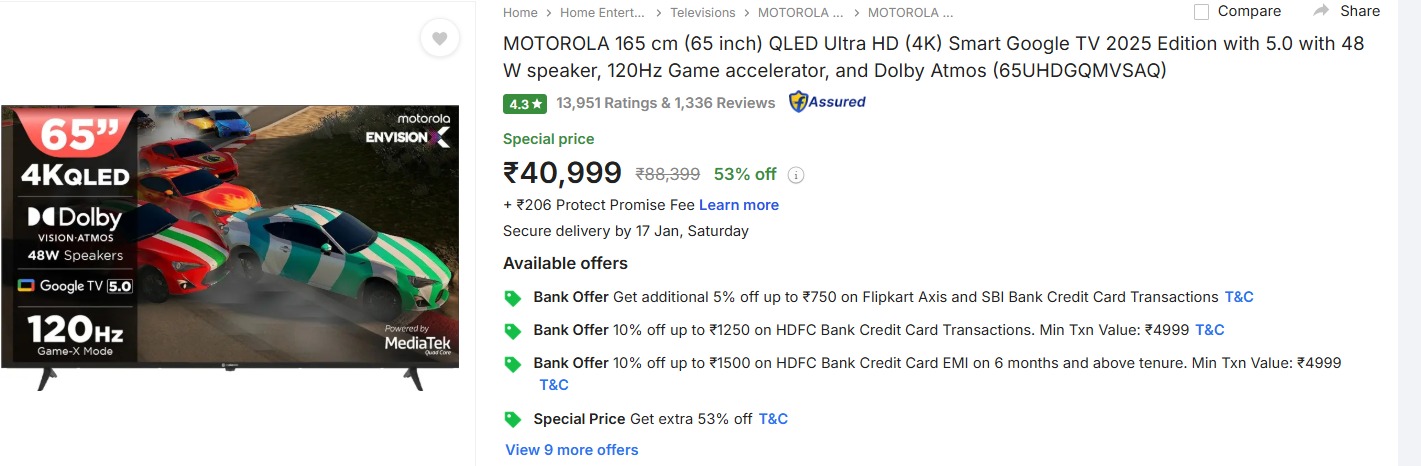Click Learn more about Protect Promise Fee
Image resolution: width=1421 pixels, height=466 pixels.
pos(739,205)
